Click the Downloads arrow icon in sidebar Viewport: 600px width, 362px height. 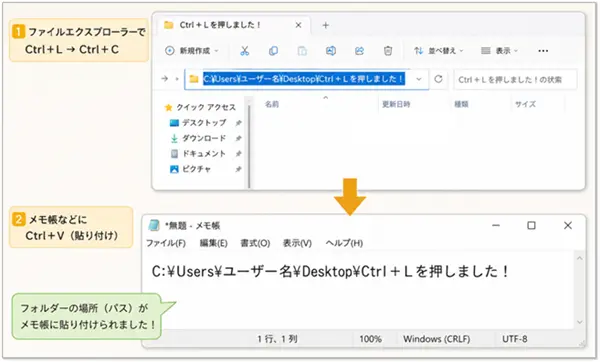coord(174,138)
